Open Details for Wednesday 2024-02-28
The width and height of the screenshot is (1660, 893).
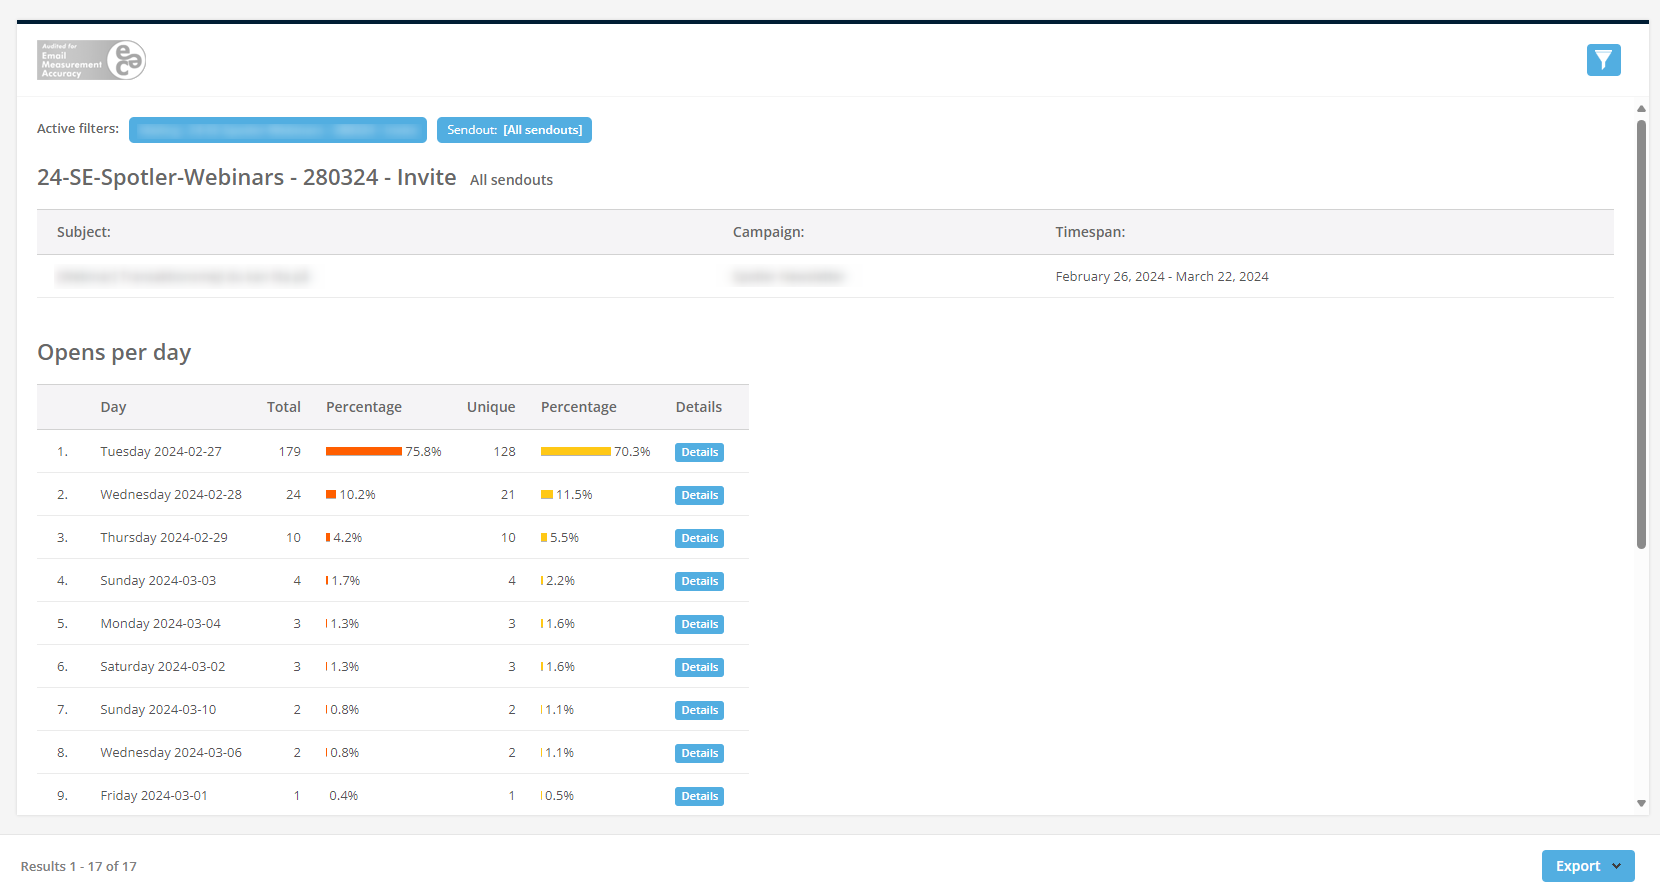(699, 495)
